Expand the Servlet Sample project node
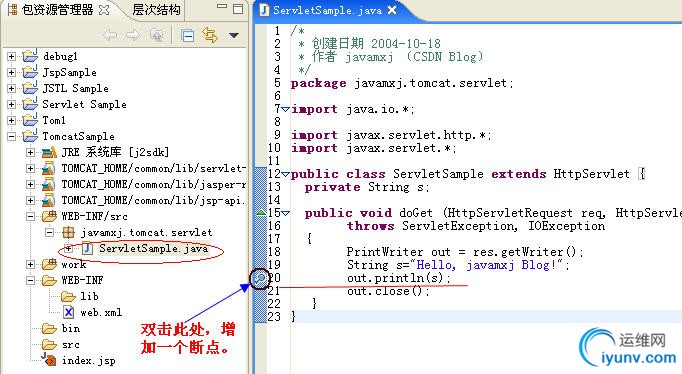682x374 pixels. (12, 104)
